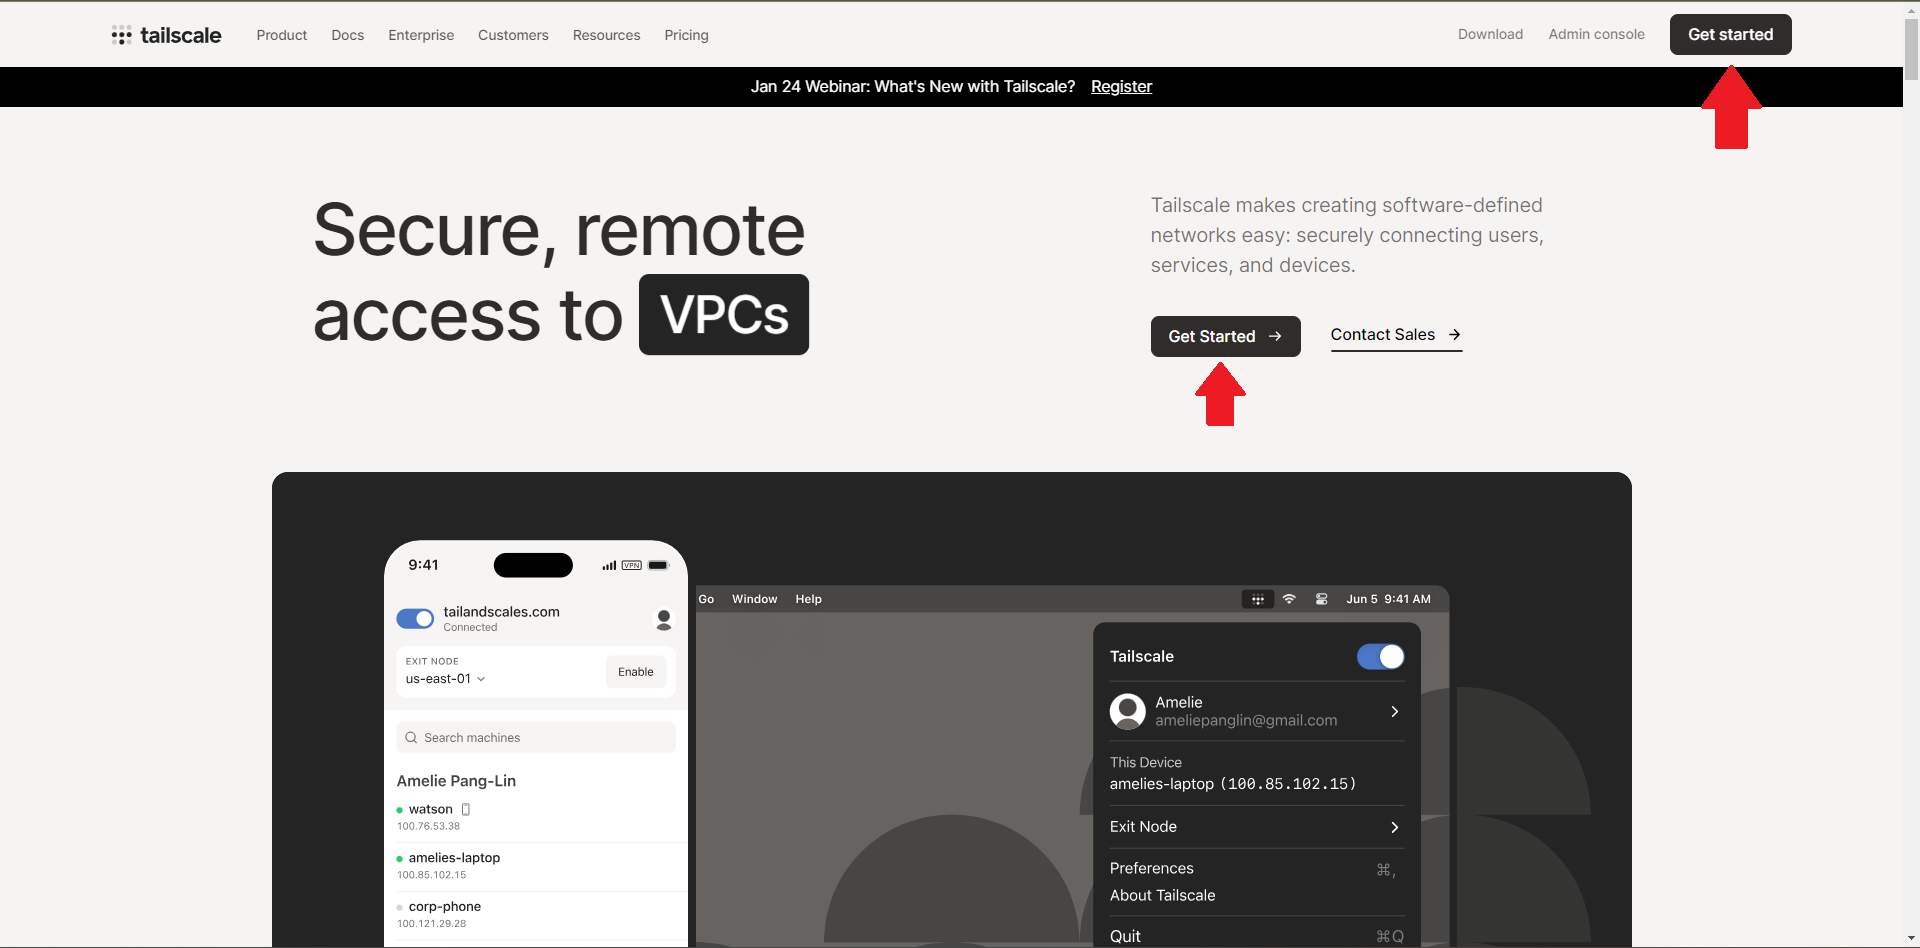
Task: Open the Docs page
Action: [347, 35]
